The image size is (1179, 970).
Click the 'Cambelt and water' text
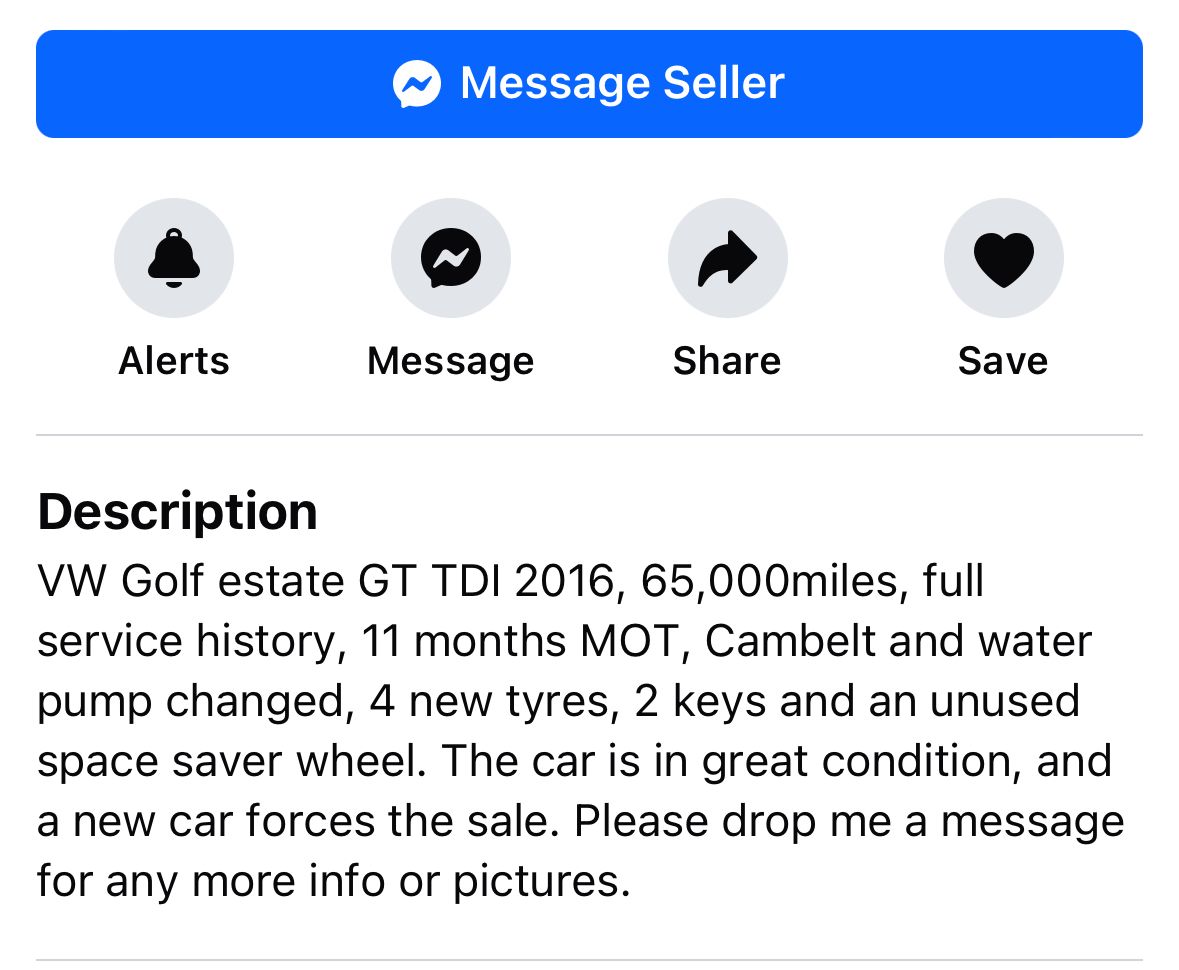click(x=898, y=641)
